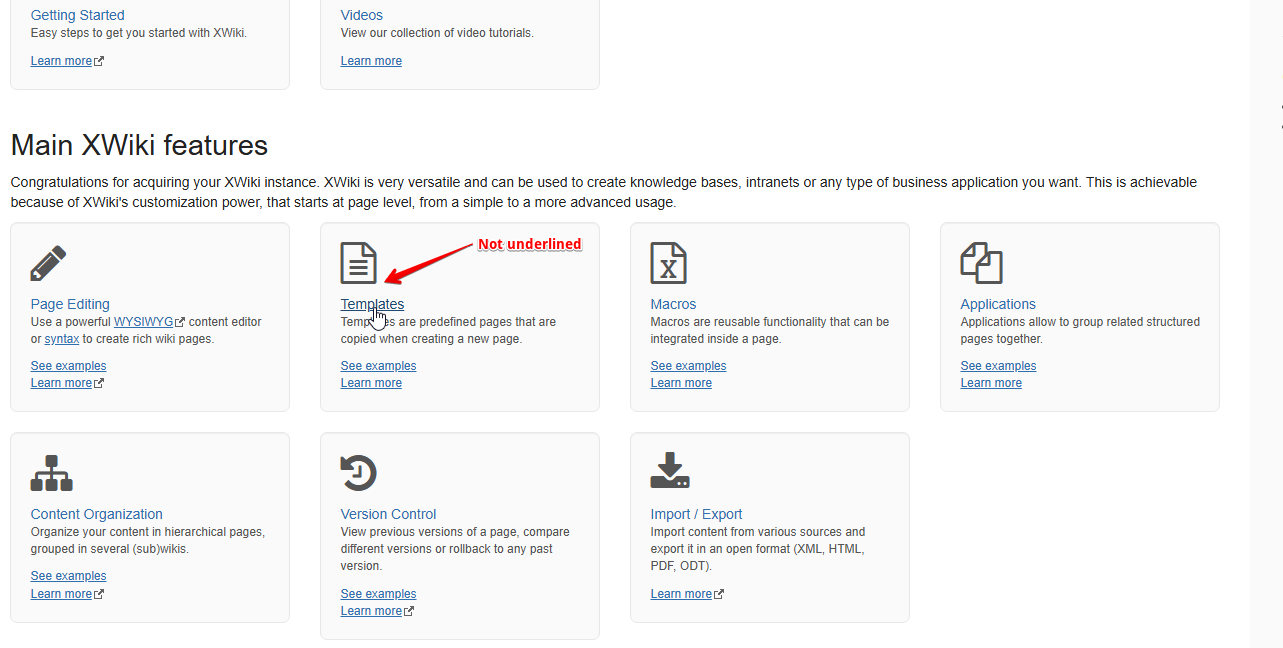Click the download icon above Import / Export
Viewport: 1283px width, 648px height.
click(x=670, y=470)
